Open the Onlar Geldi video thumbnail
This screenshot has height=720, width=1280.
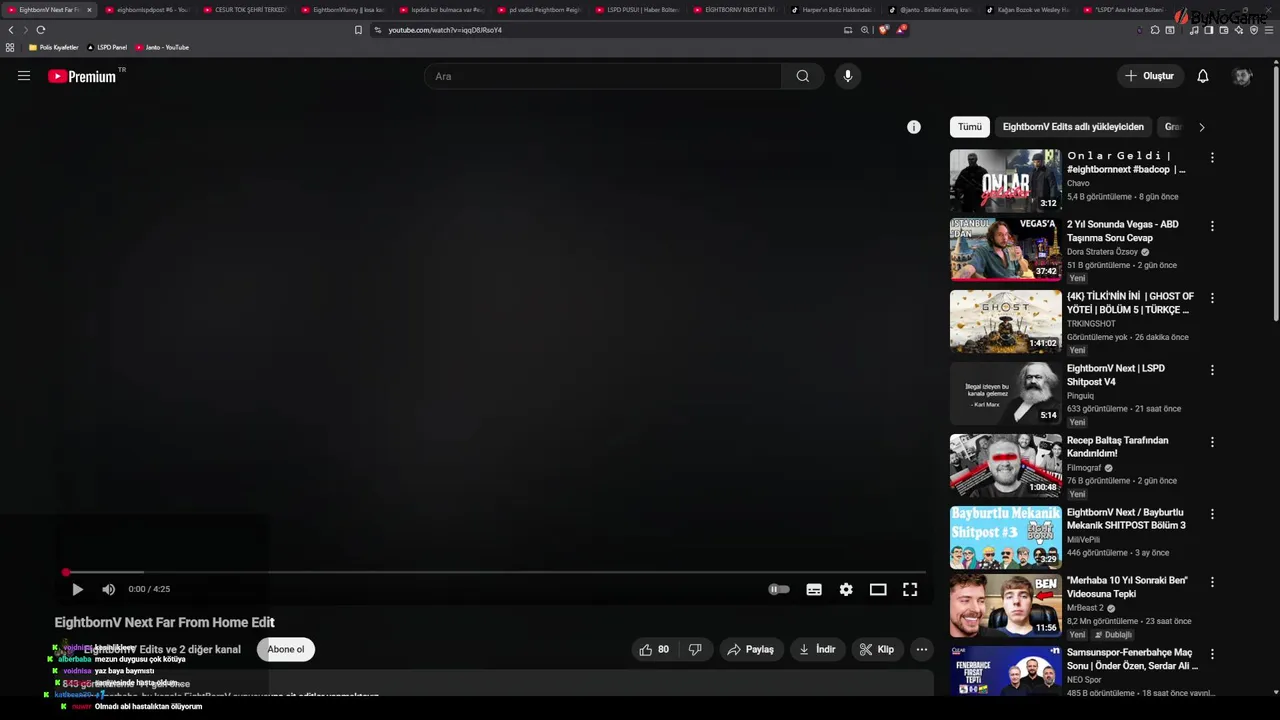coord(1005,180)
